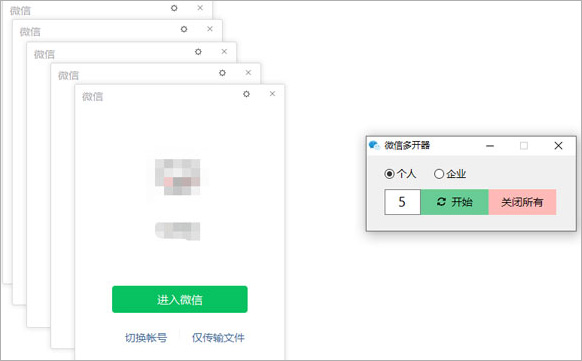582x361 pixels.
Task: Minimize the 微信多开器 window
Action: [490, 146]
